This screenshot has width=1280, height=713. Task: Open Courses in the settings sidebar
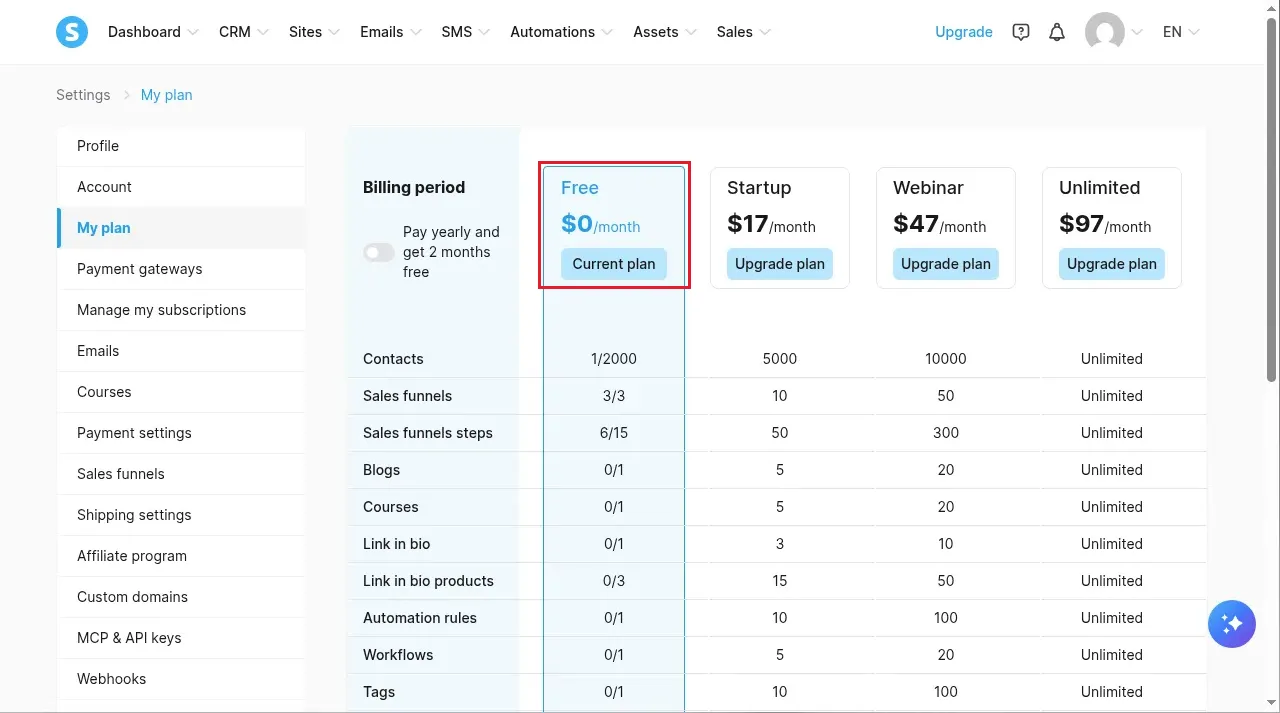point(181,392)
